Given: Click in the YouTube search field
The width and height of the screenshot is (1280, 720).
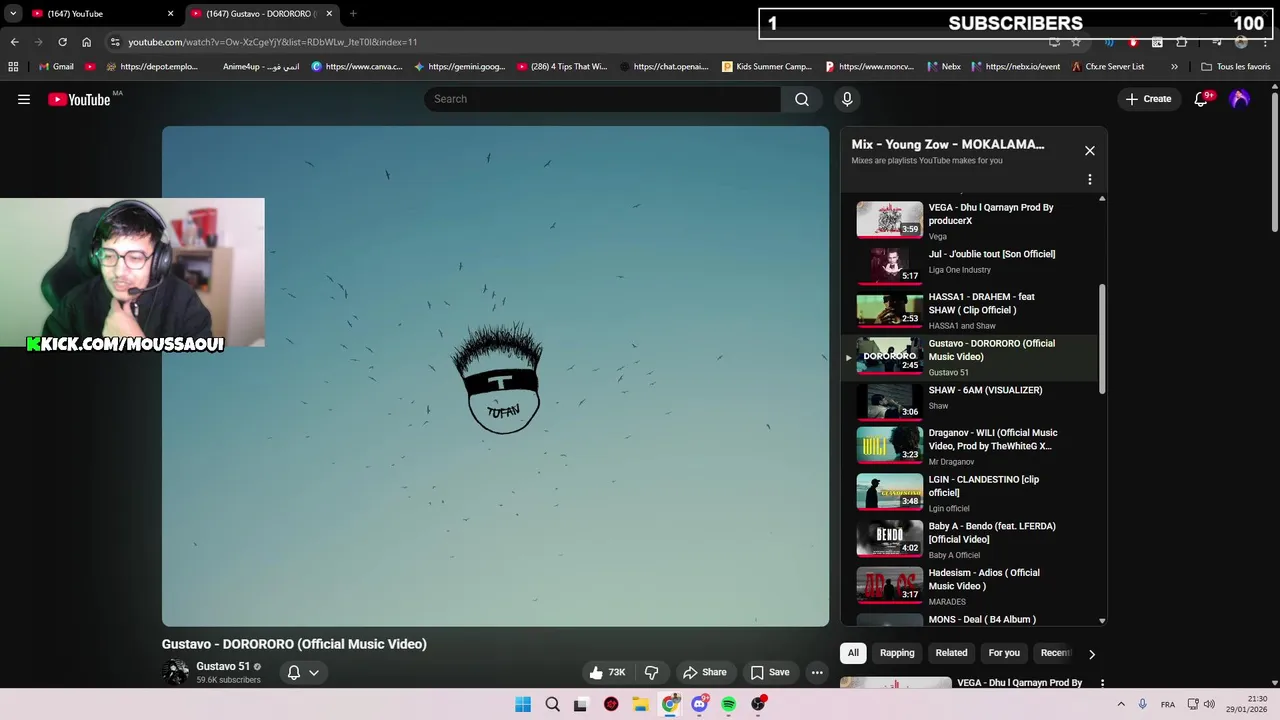Looking at the screenshot, I should [x=603, y=99].
